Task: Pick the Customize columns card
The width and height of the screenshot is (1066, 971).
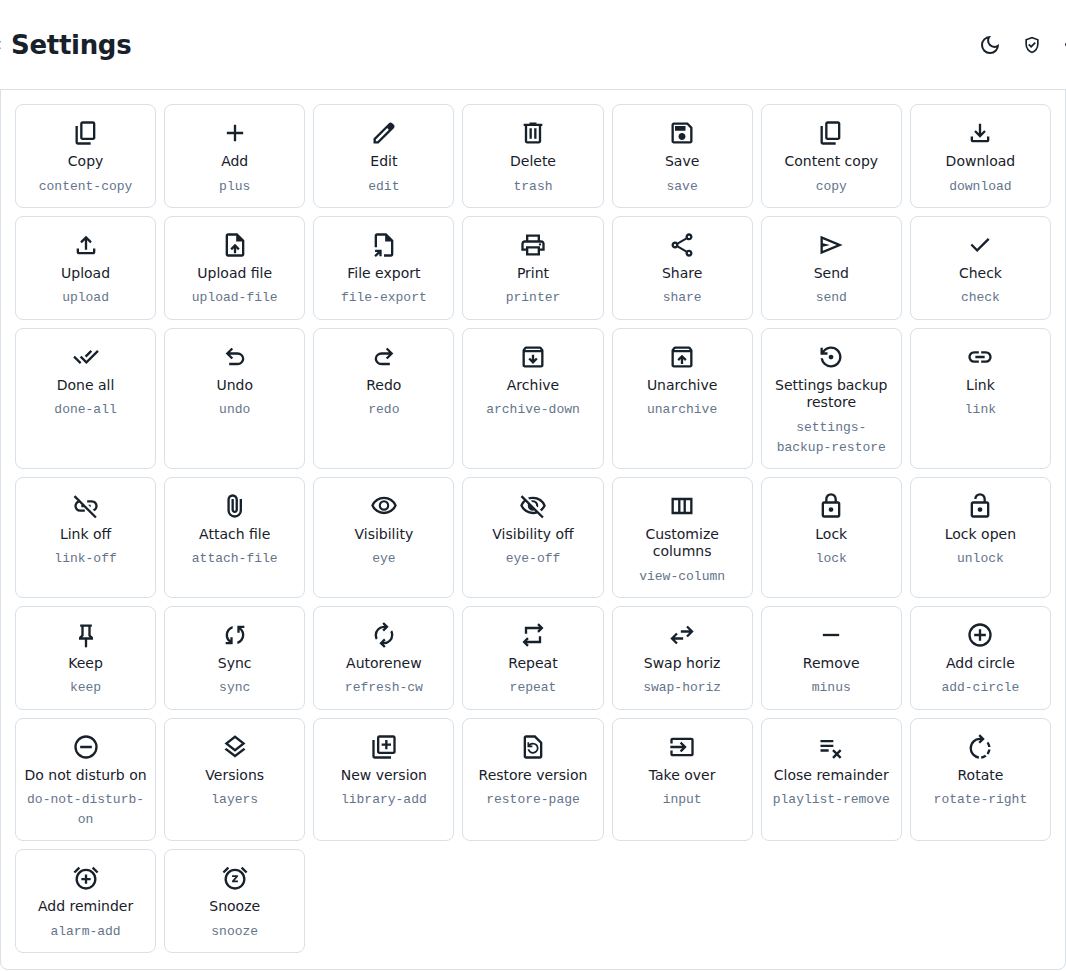Action: point(682,537)
